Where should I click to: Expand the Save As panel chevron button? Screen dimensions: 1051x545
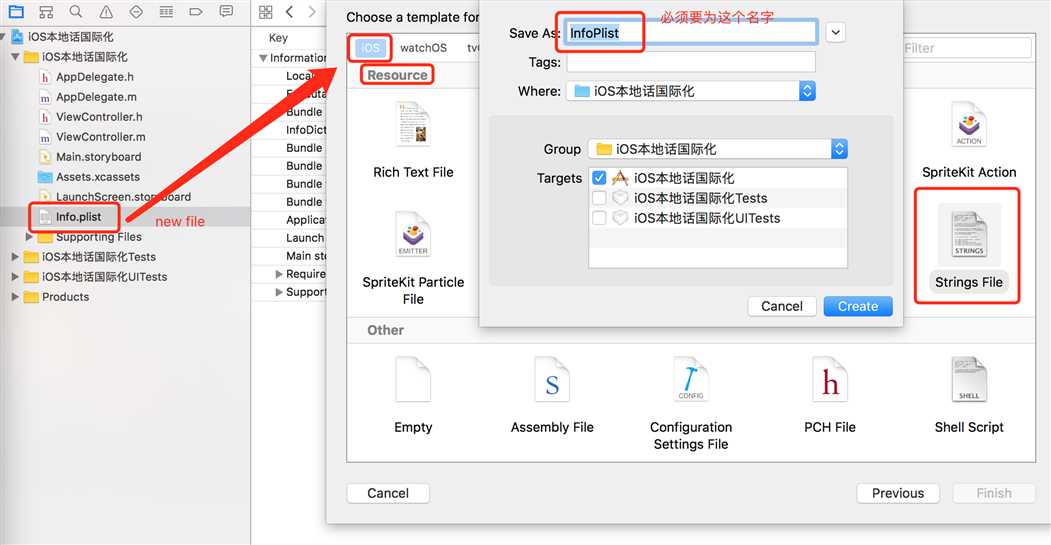coord(835,32)
